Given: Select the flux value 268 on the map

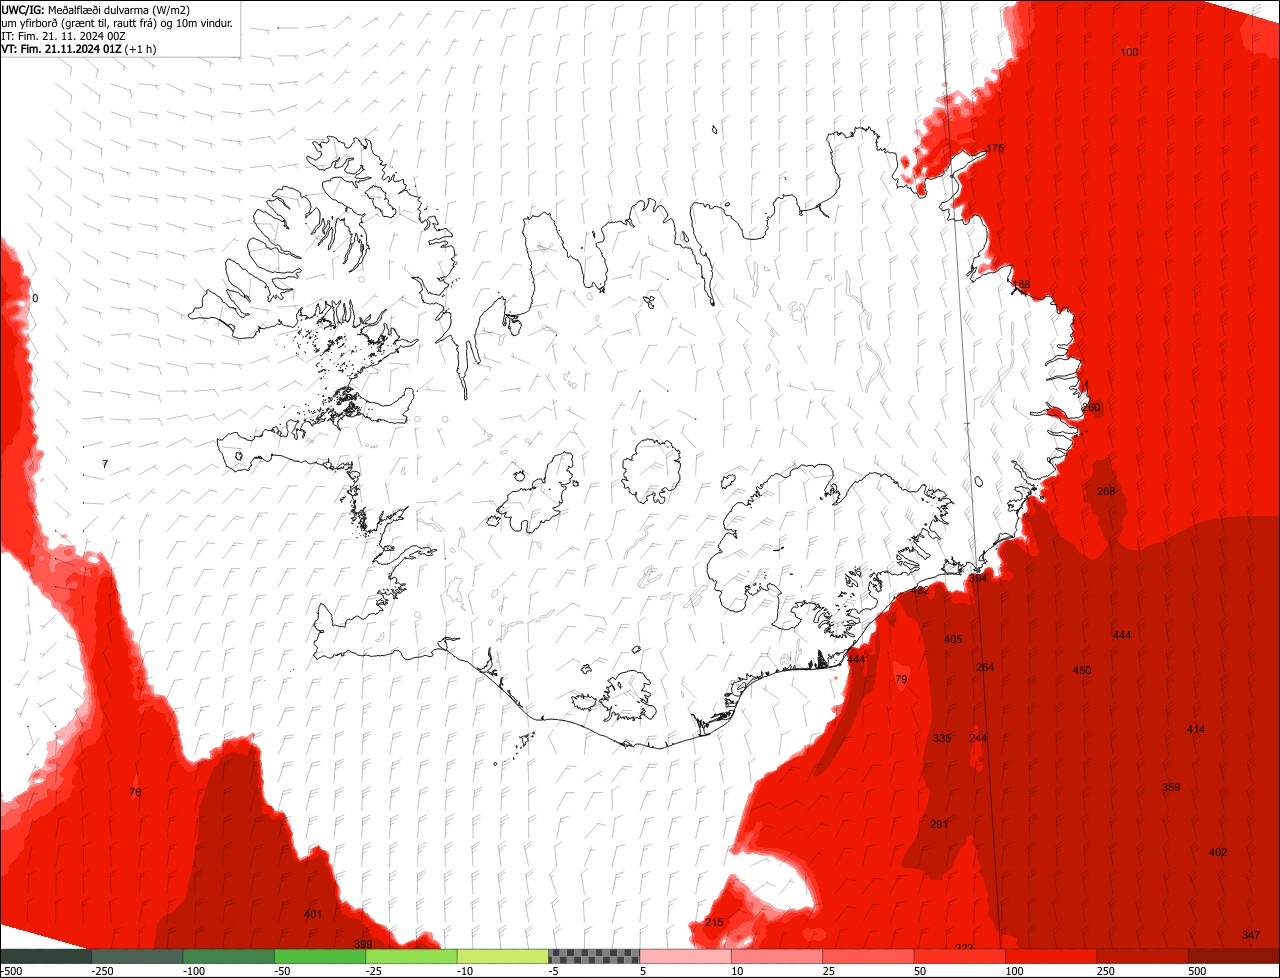Looking at the screenshot, I should 1106,492.
